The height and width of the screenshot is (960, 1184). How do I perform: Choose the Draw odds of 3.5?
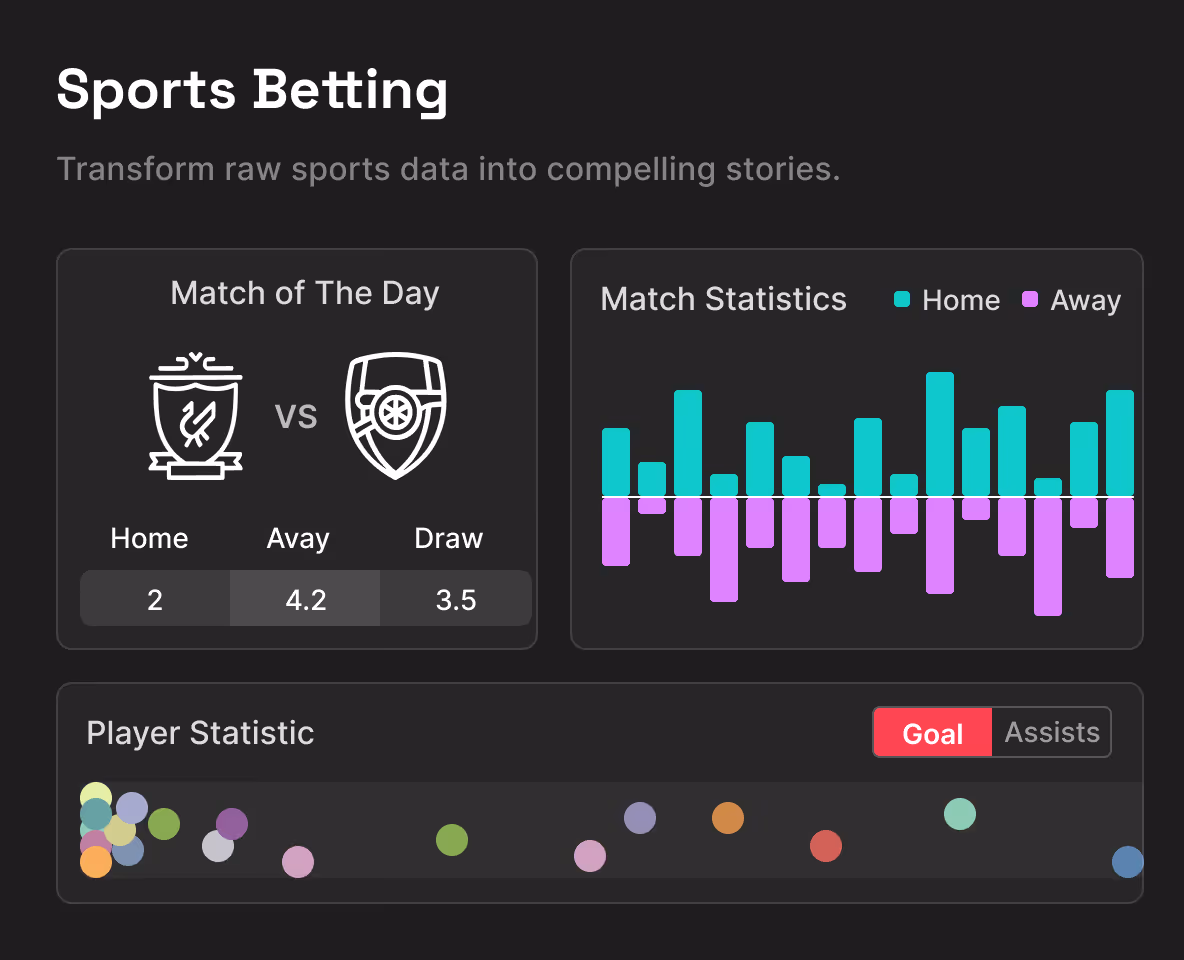(455, 598)
